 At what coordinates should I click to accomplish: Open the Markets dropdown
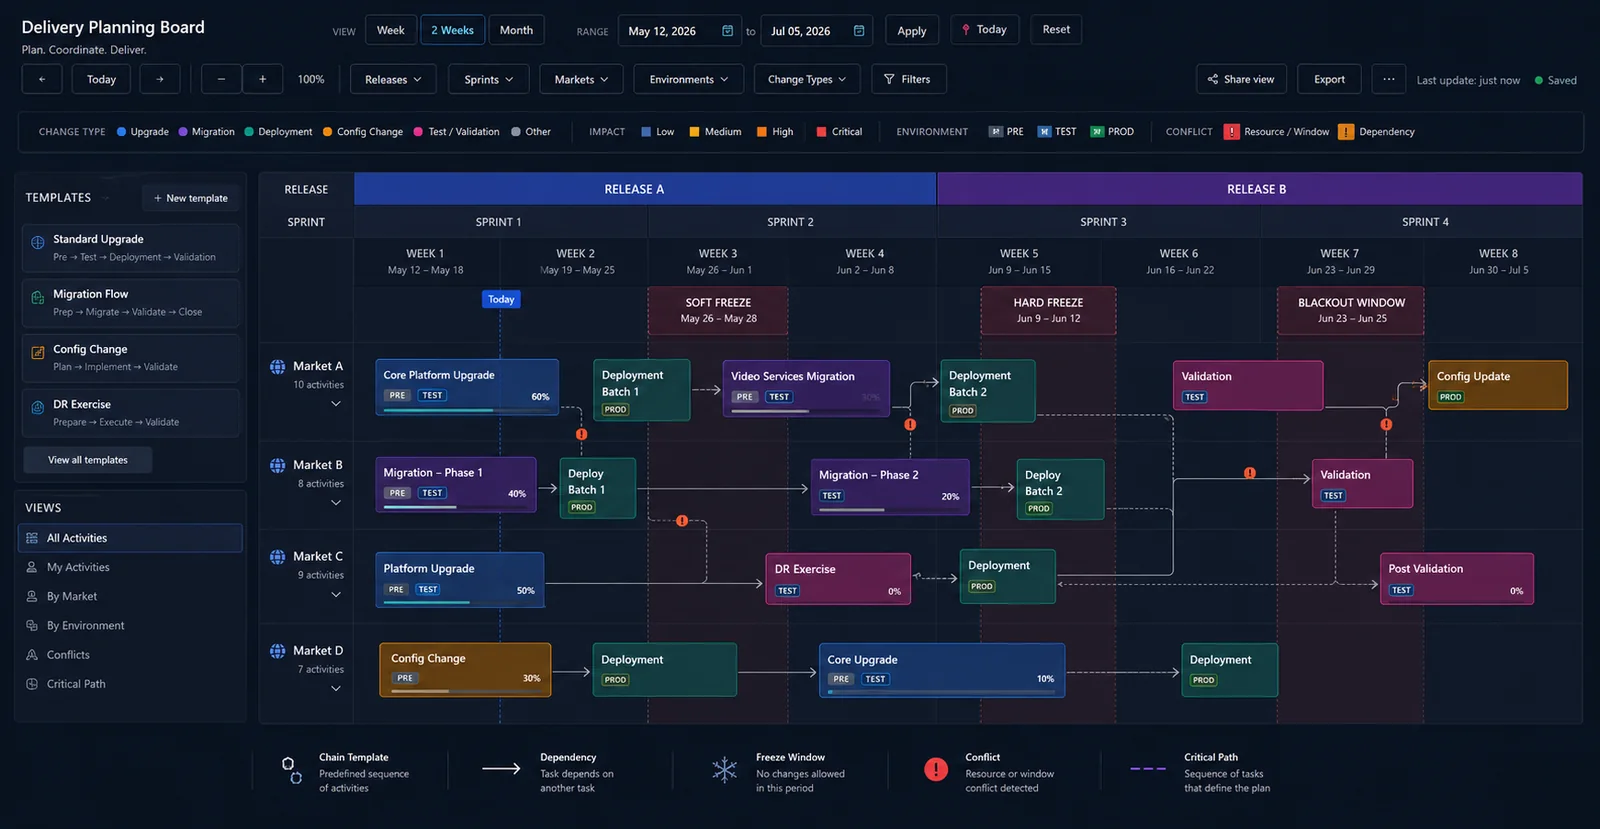click(582, 79)
